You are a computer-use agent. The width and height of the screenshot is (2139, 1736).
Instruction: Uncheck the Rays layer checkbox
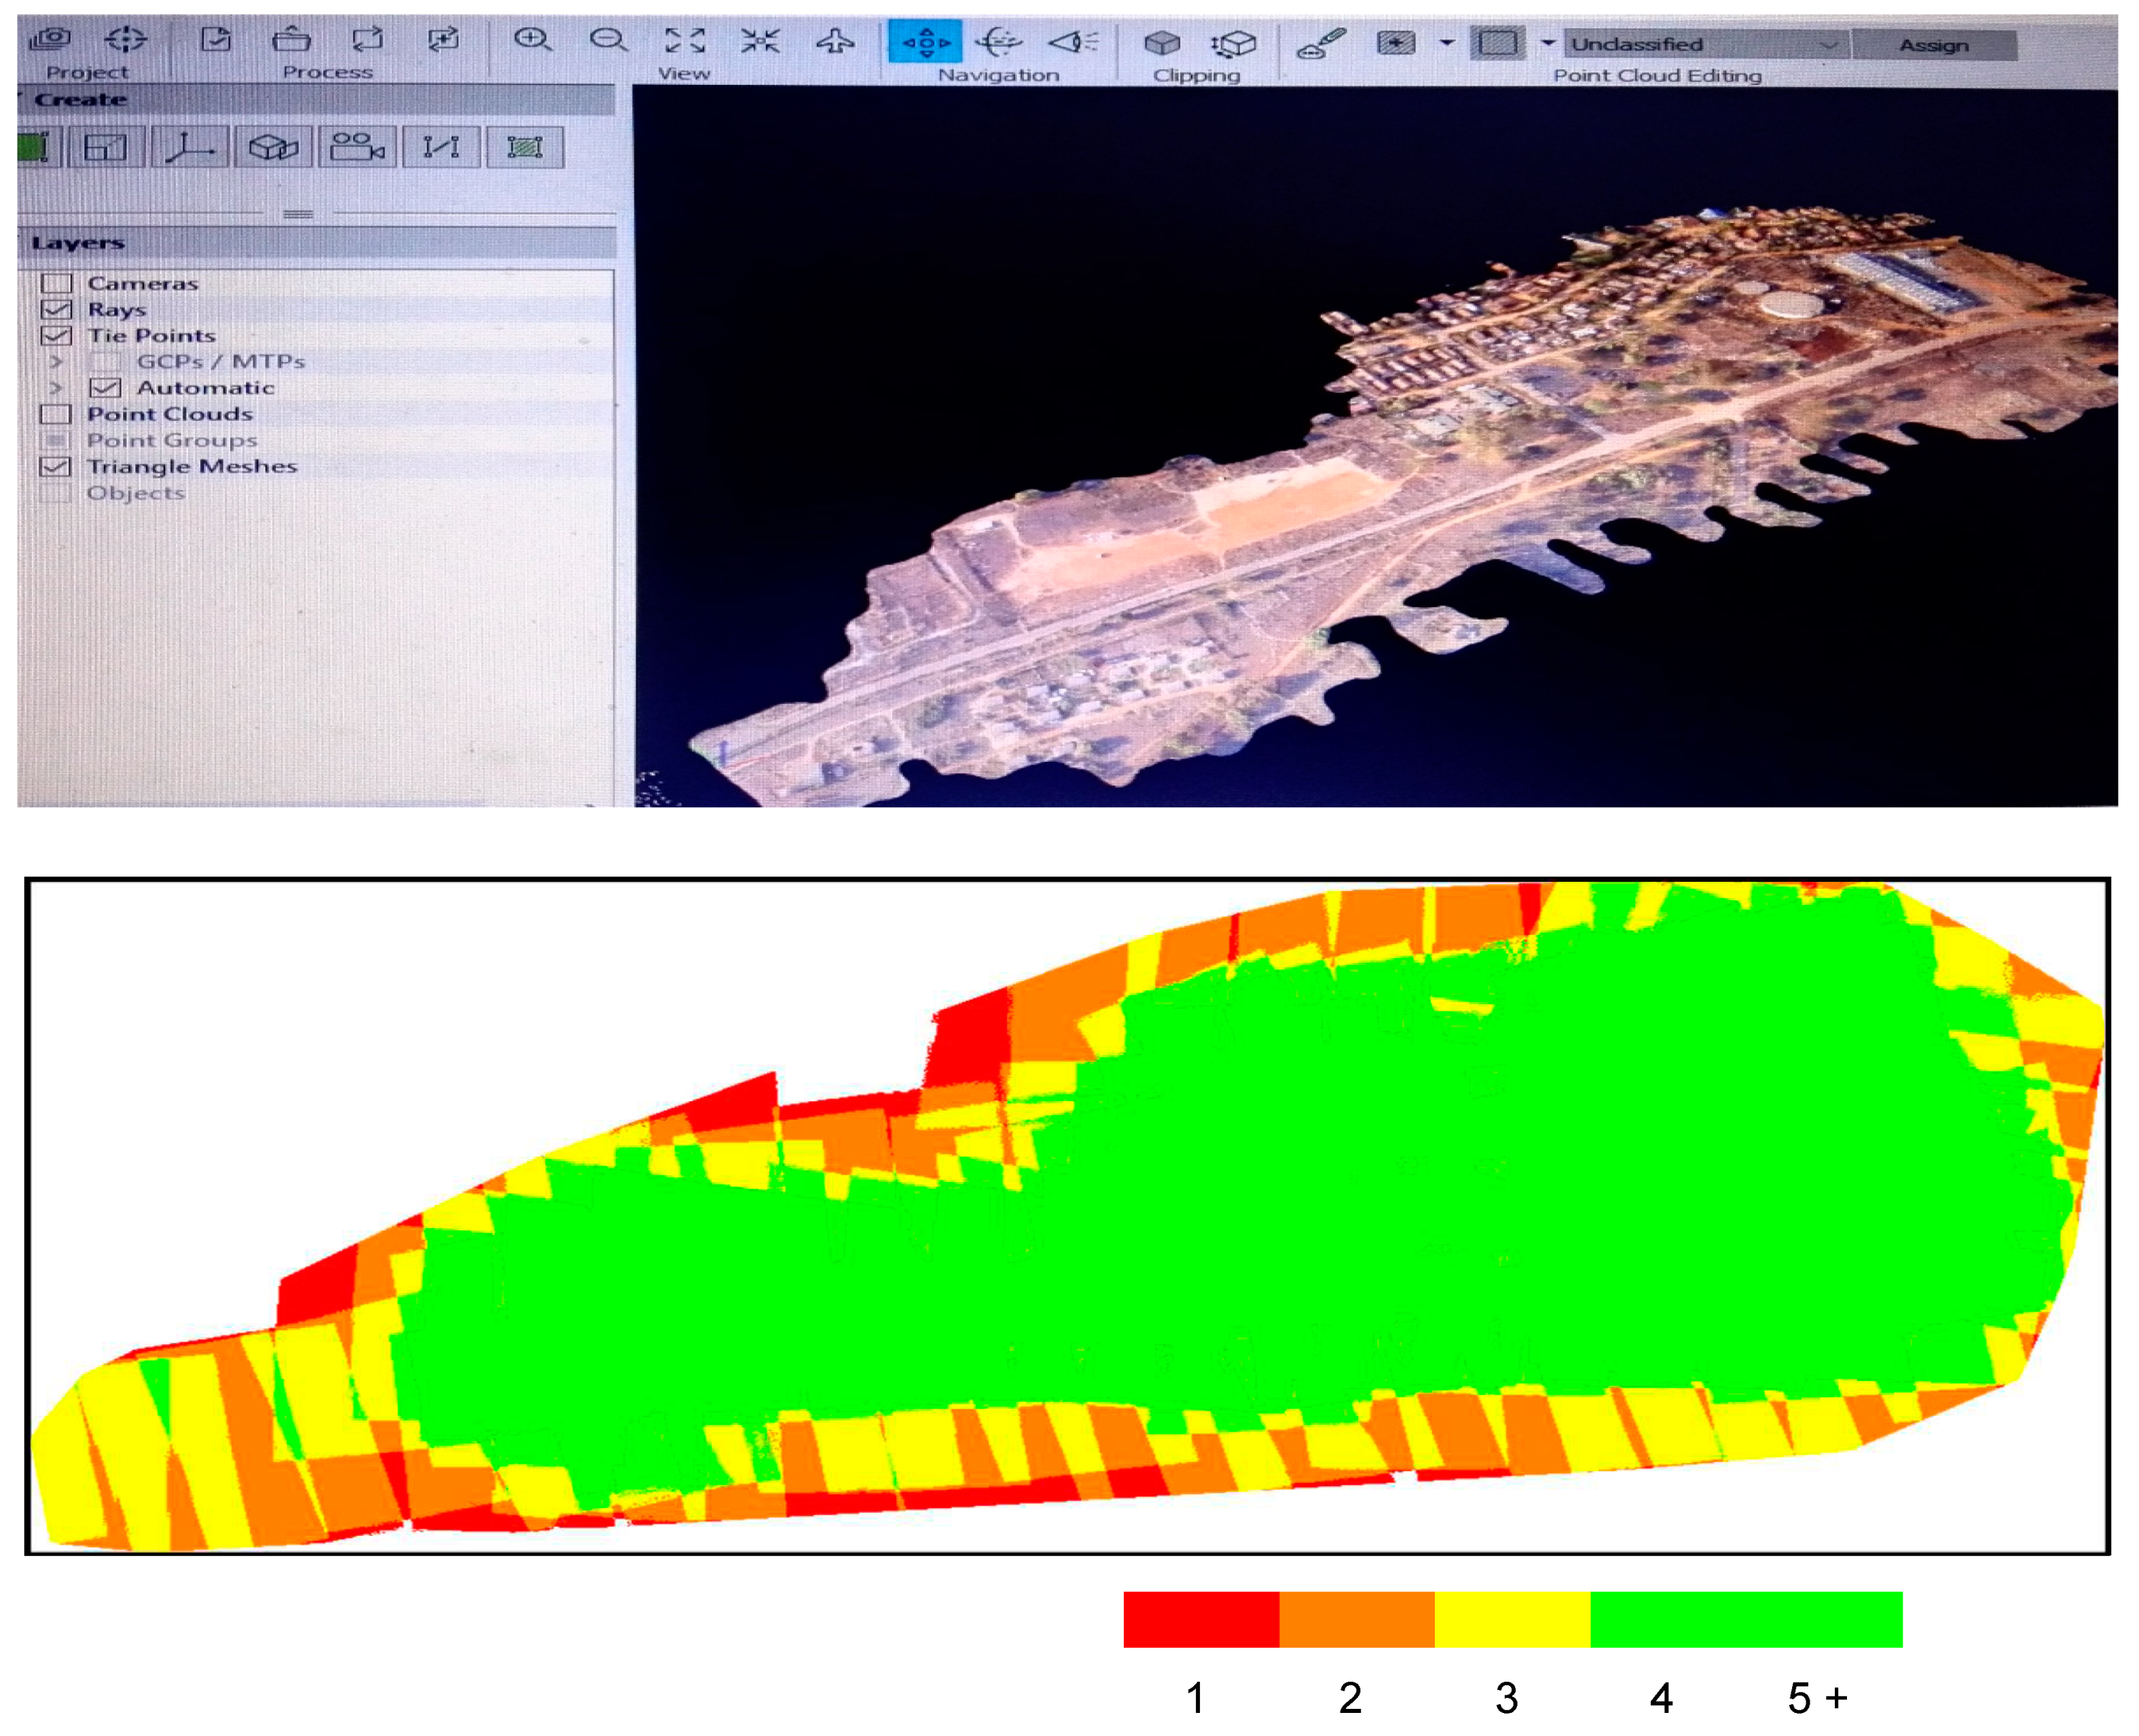56,309
